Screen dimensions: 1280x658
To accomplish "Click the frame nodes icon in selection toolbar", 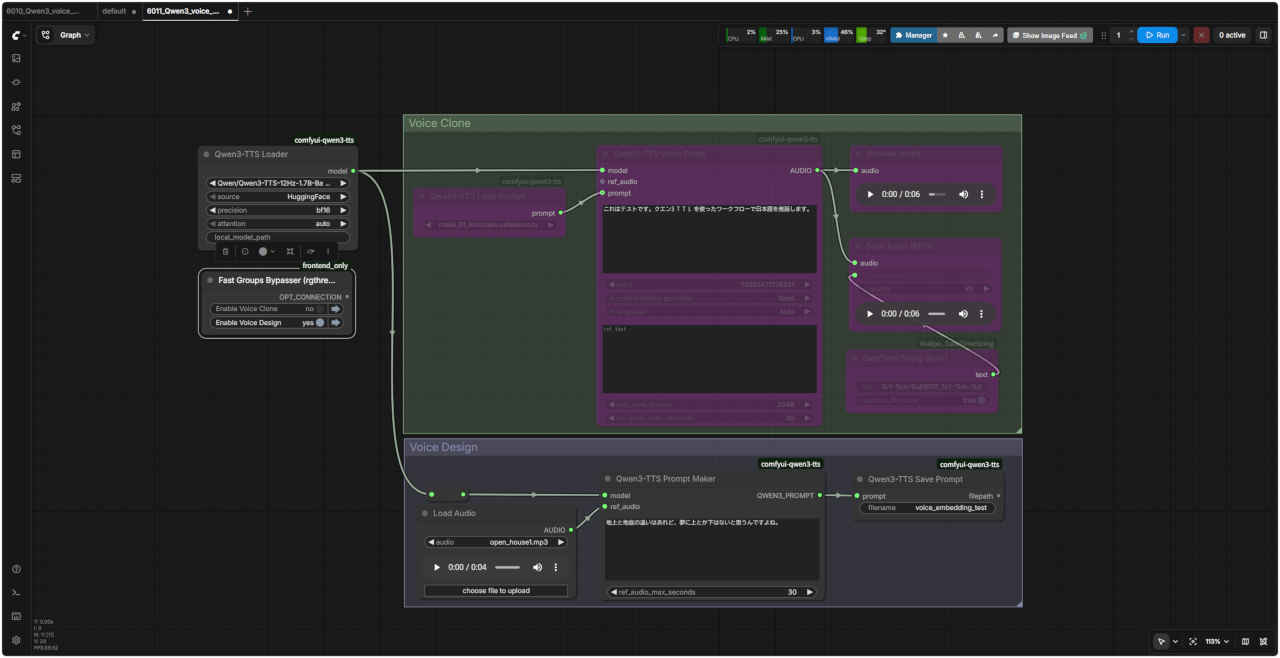I will (290, 251).
